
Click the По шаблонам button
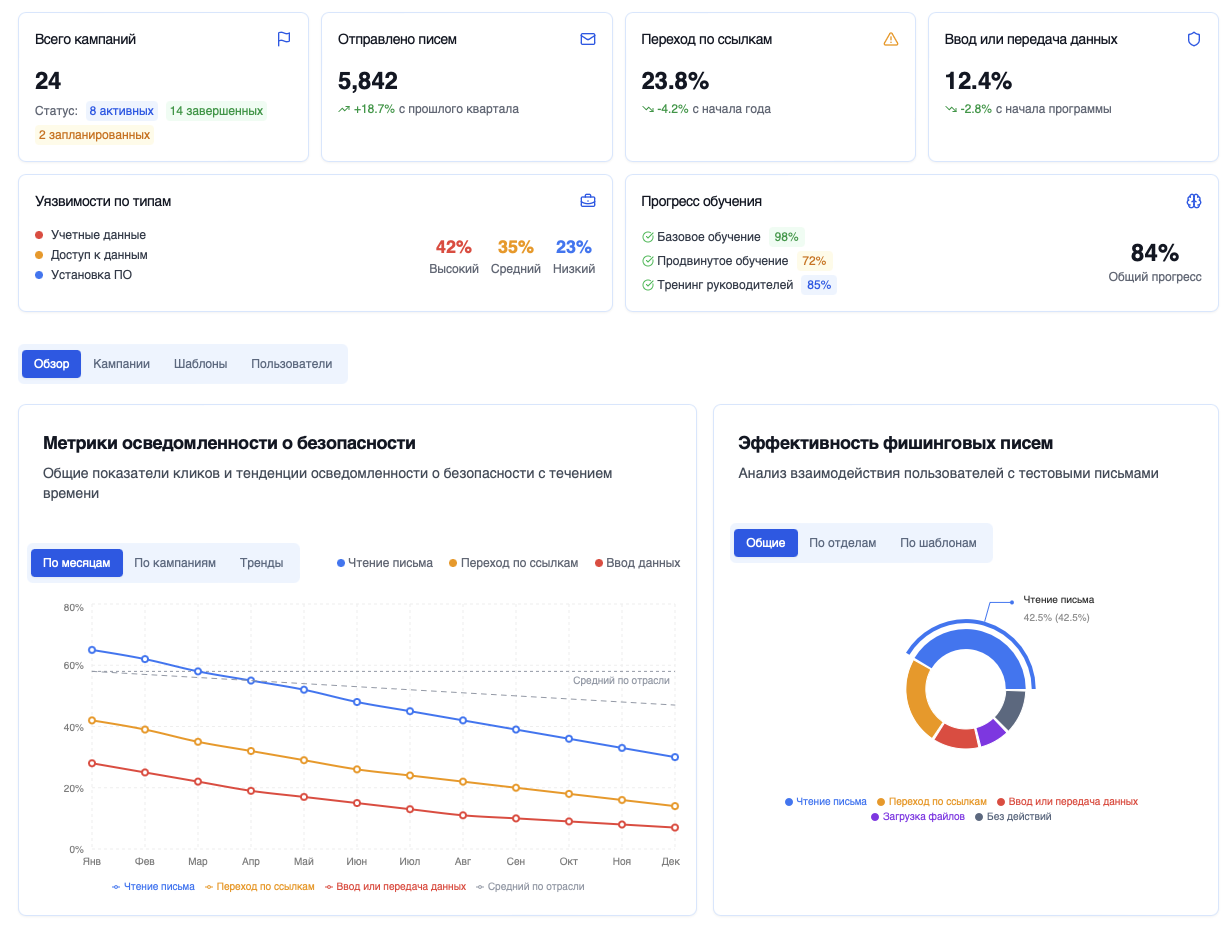(938, 543)
